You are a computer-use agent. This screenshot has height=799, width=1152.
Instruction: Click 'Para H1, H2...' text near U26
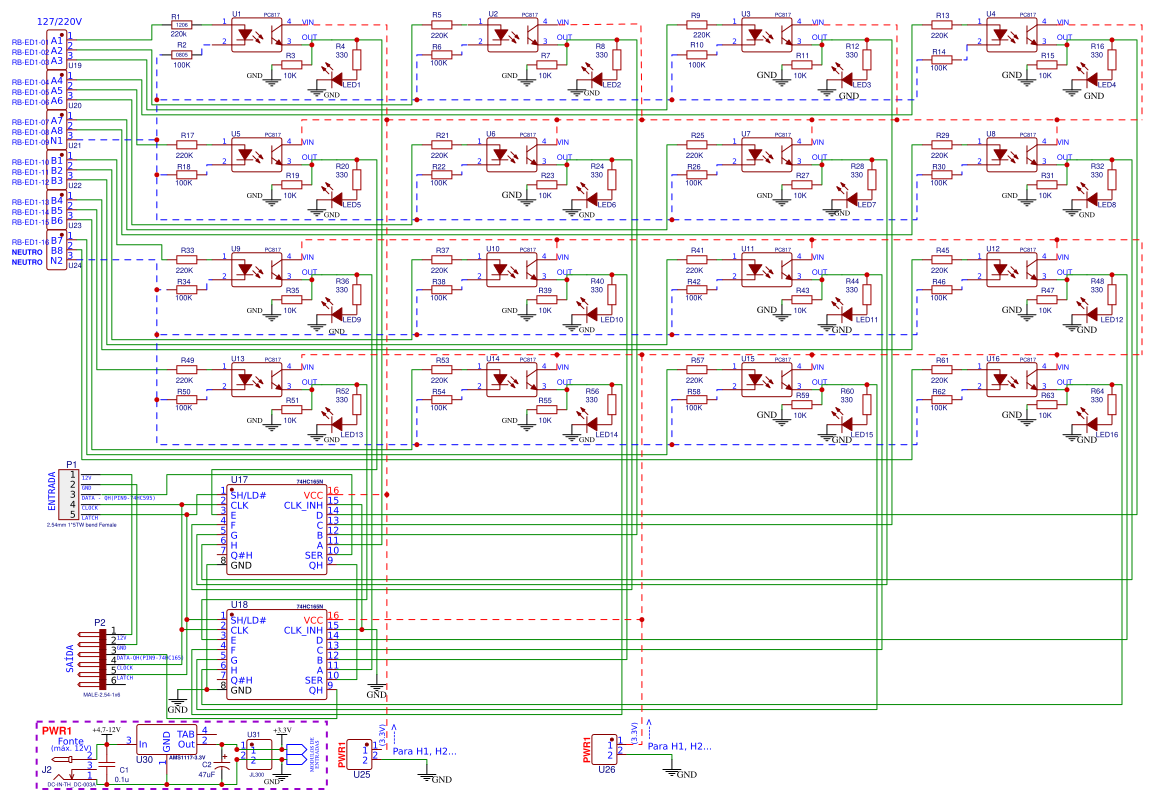click(x=679, y=745)
